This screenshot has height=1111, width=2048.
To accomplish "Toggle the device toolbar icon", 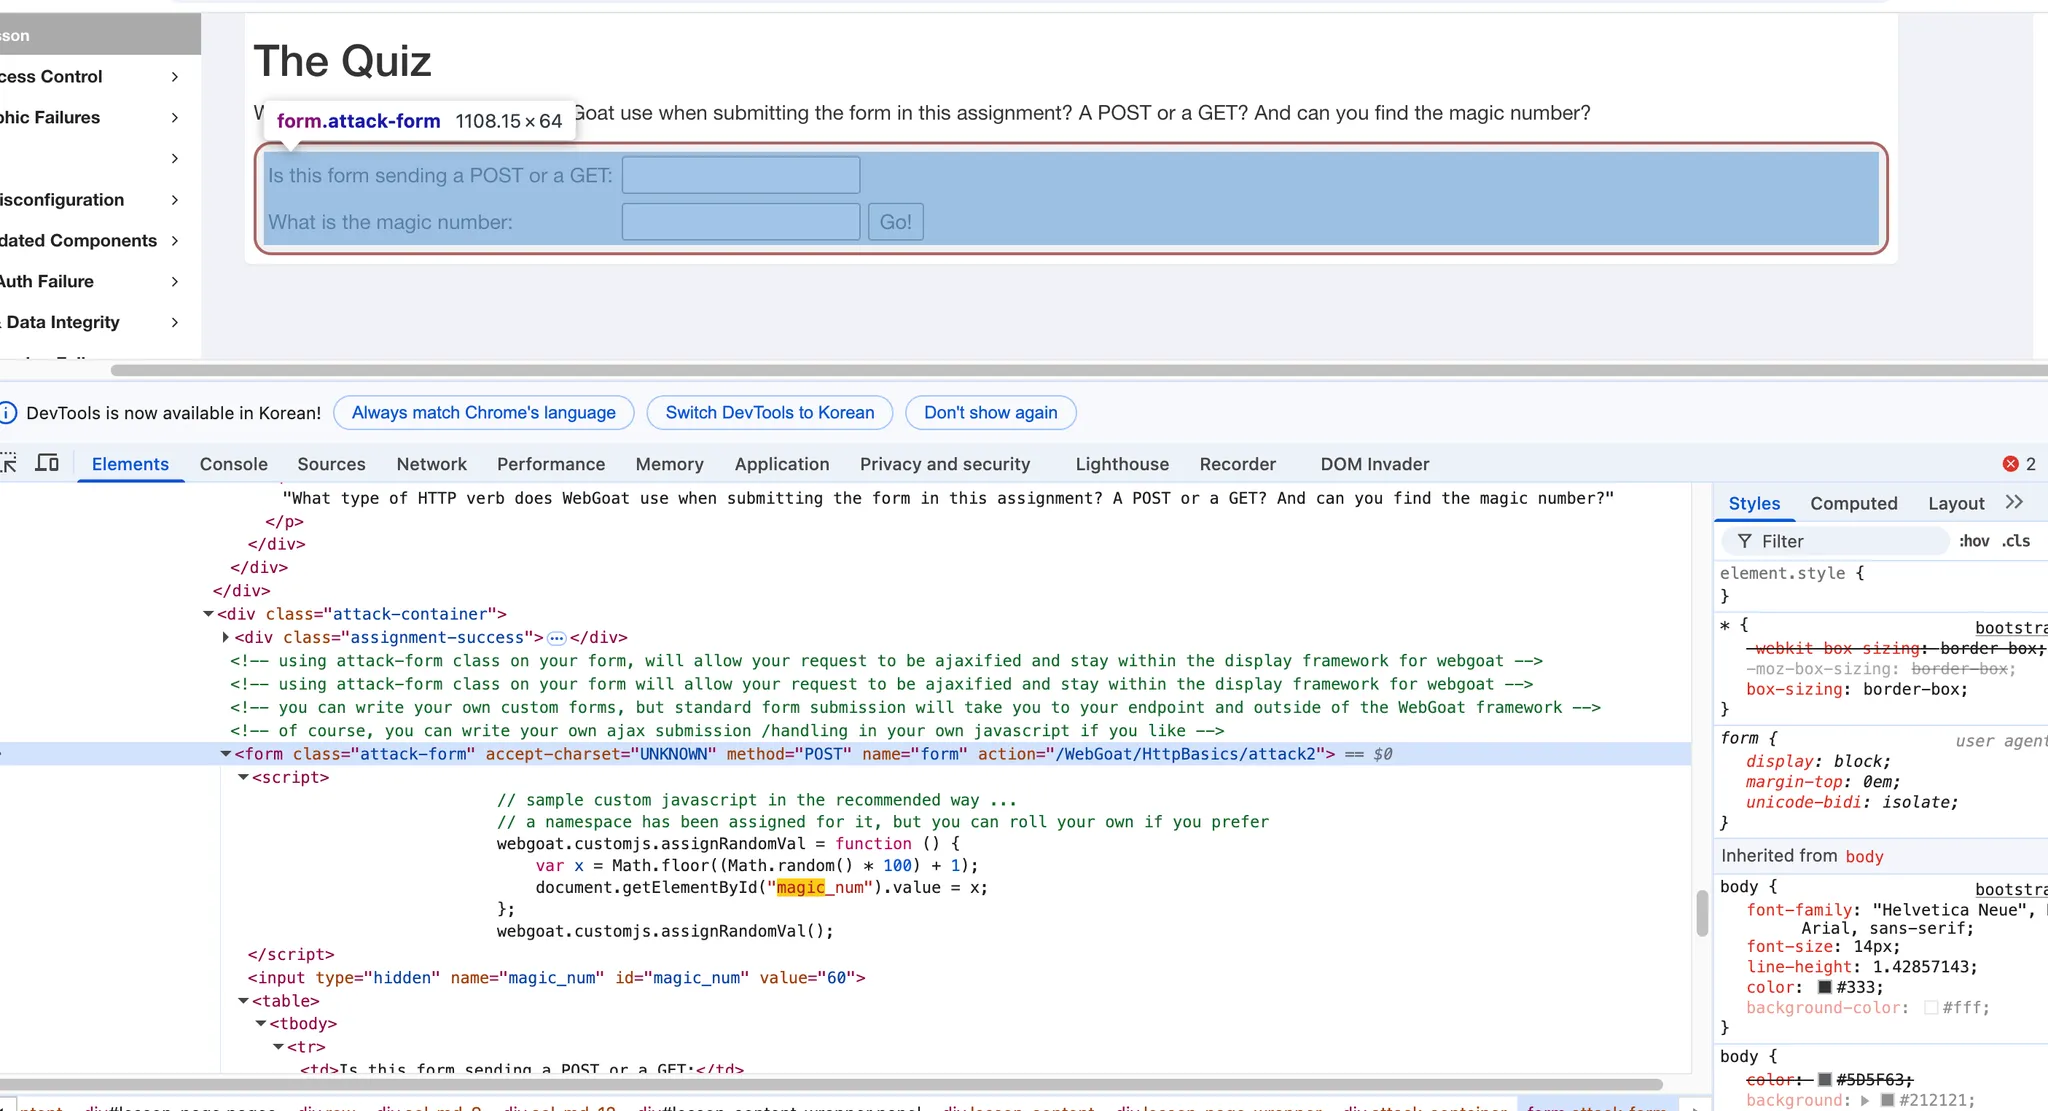I will point(47,463).
